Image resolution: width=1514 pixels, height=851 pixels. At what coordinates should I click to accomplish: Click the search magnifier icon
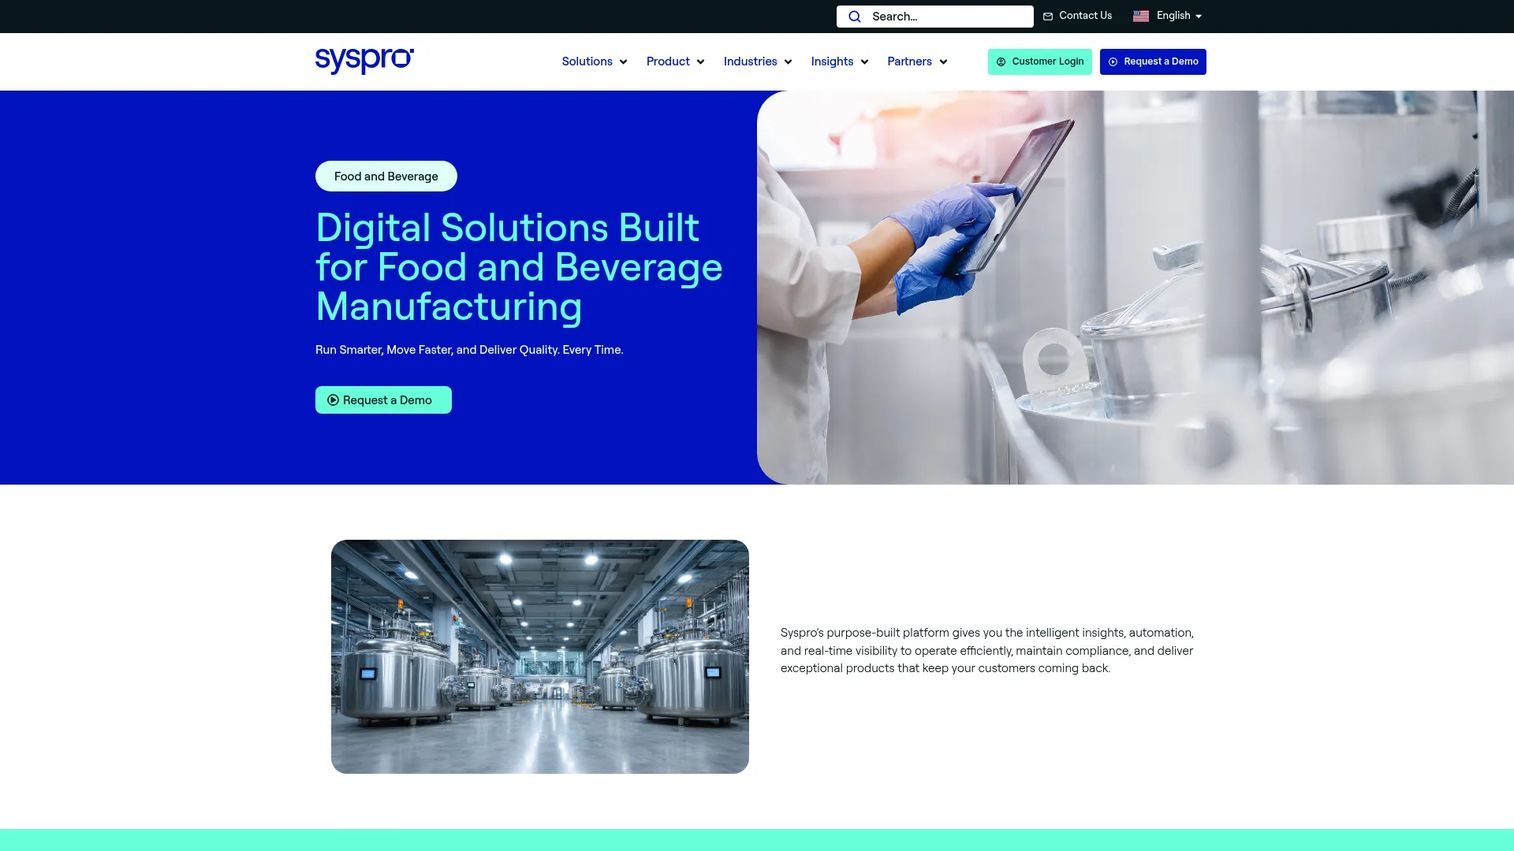pos(855,16)
